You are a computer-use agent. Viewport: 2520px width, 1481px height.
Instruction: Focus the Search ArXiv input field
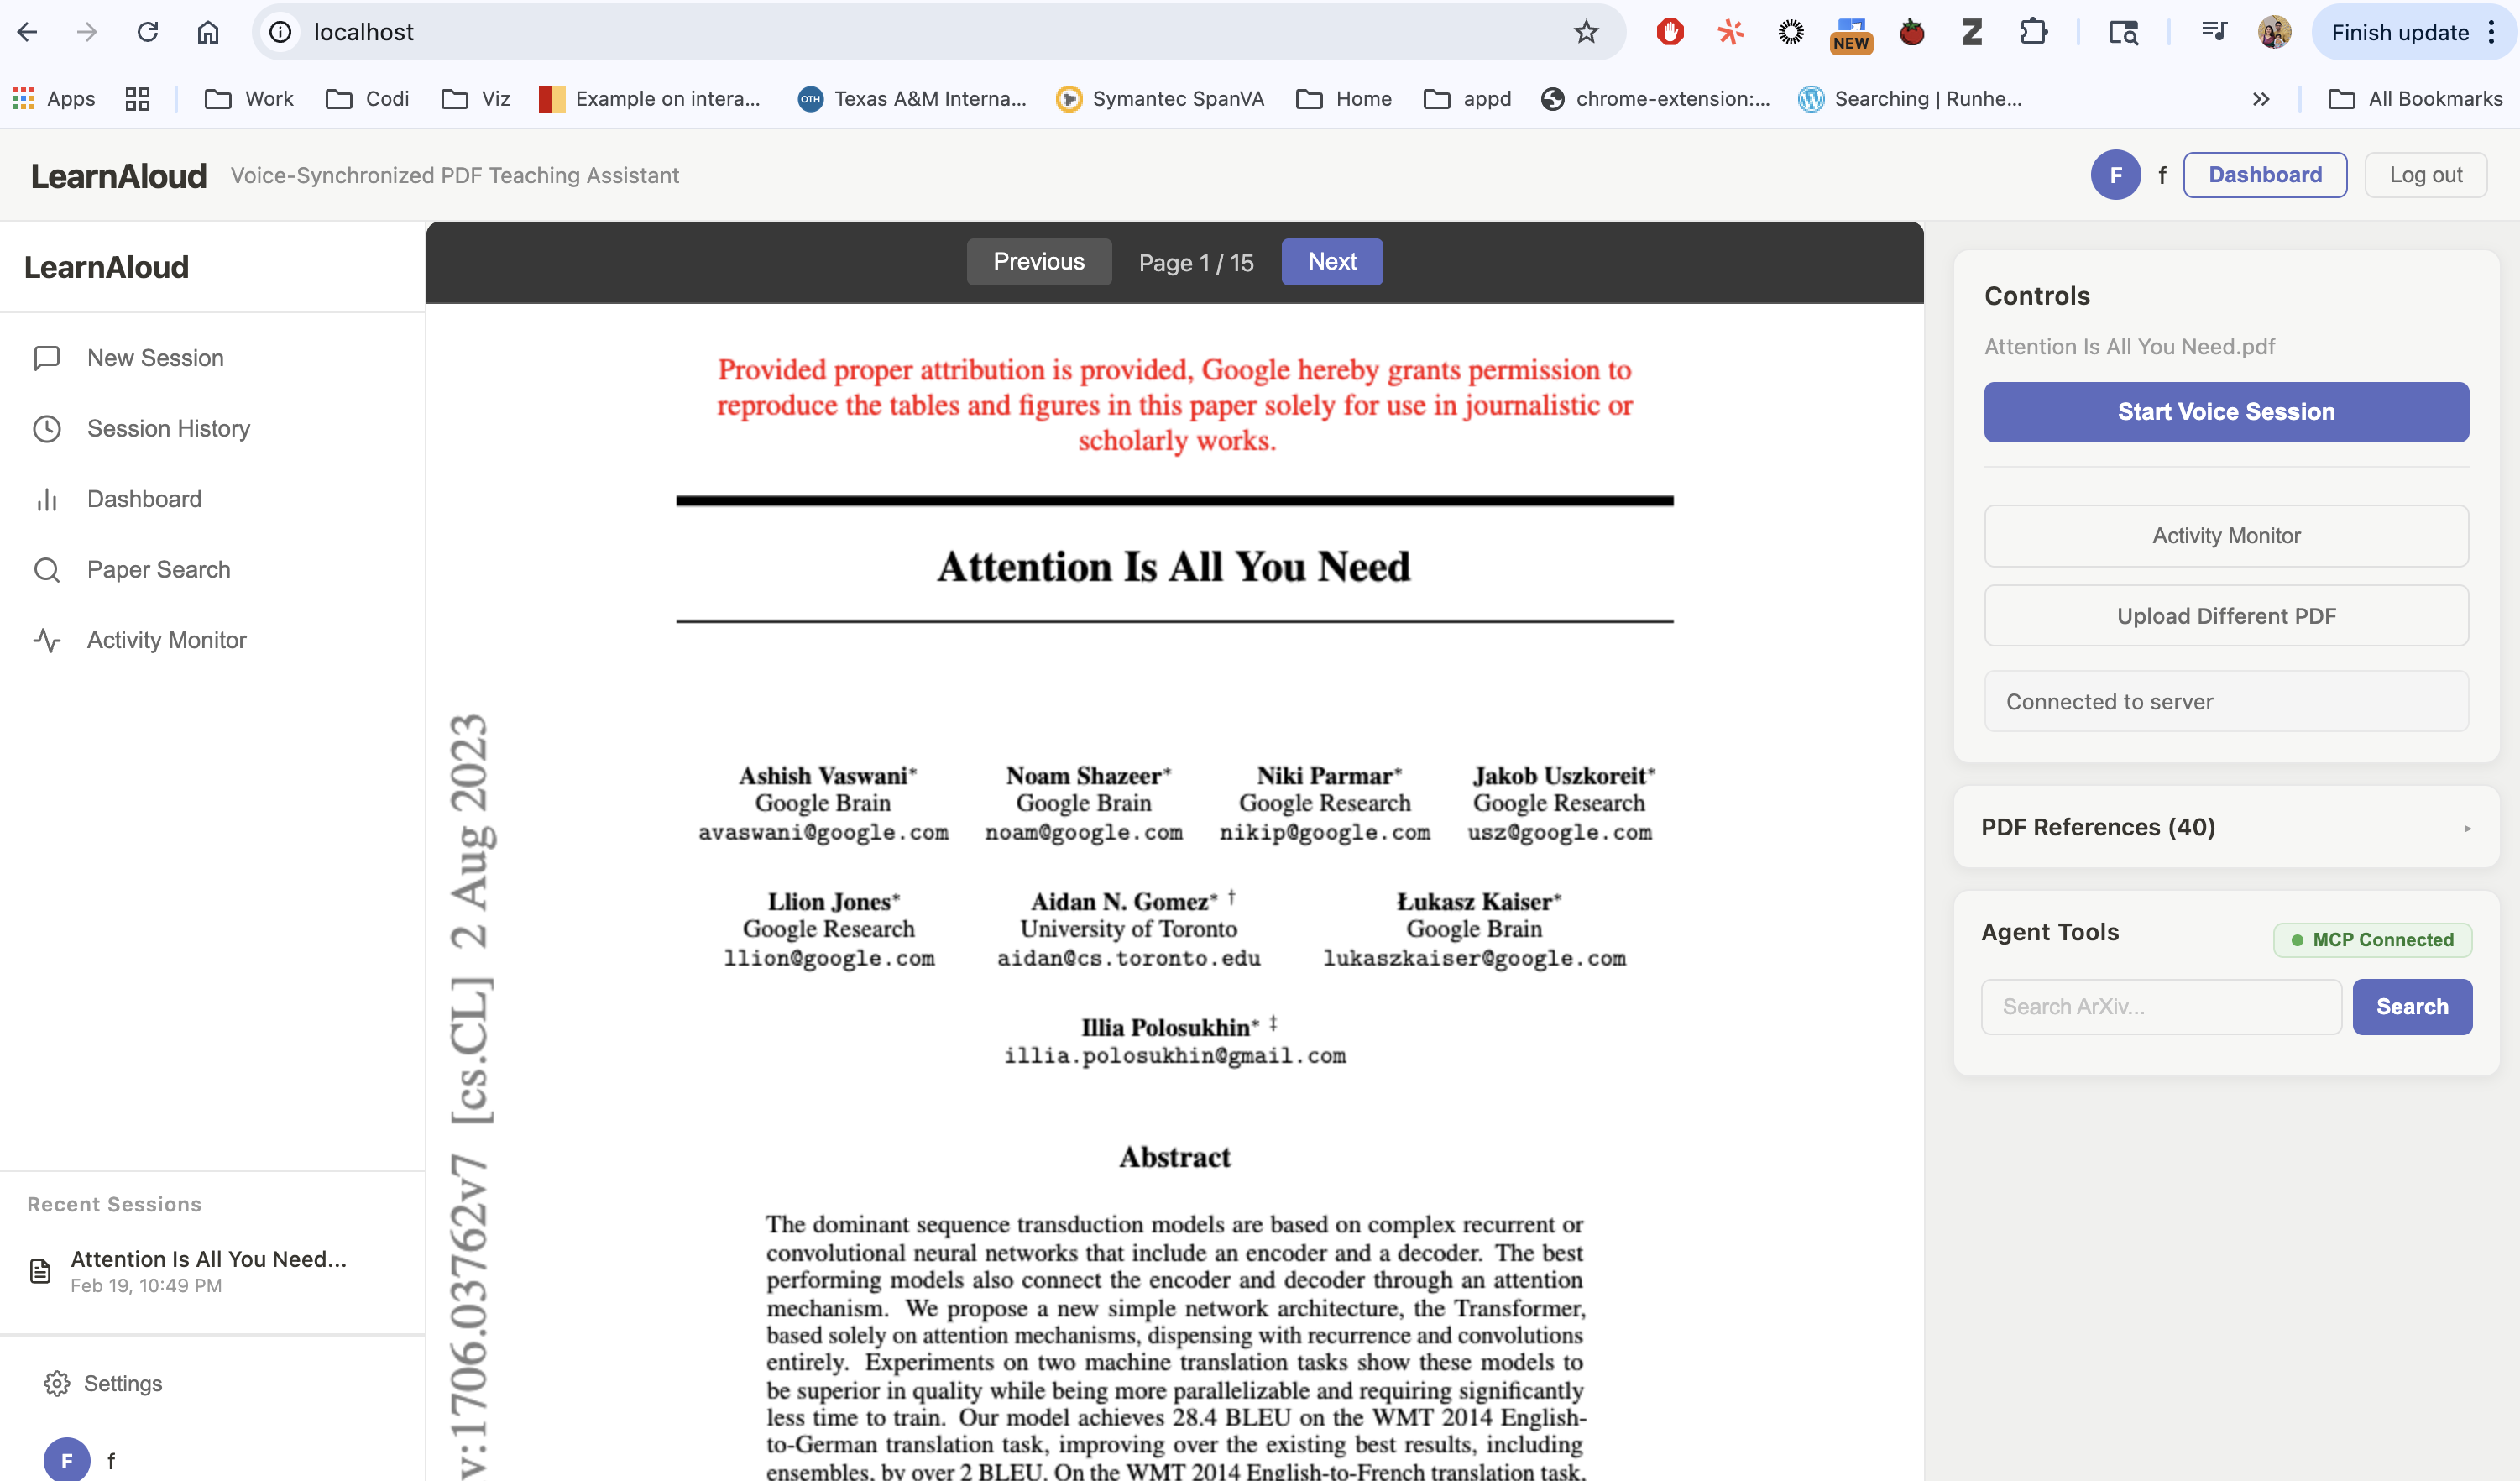[2160, 1007]
